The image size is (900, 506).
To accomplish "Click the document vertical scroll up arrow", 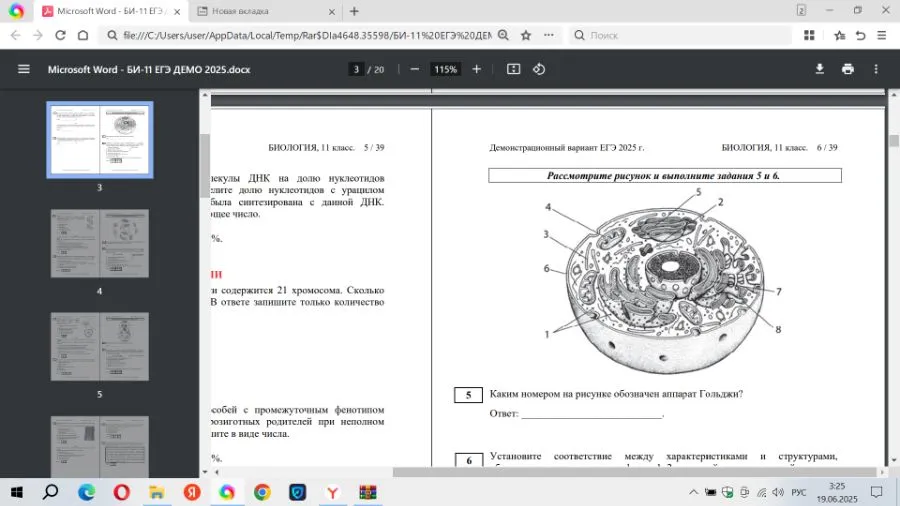I will tap(894, 95).
